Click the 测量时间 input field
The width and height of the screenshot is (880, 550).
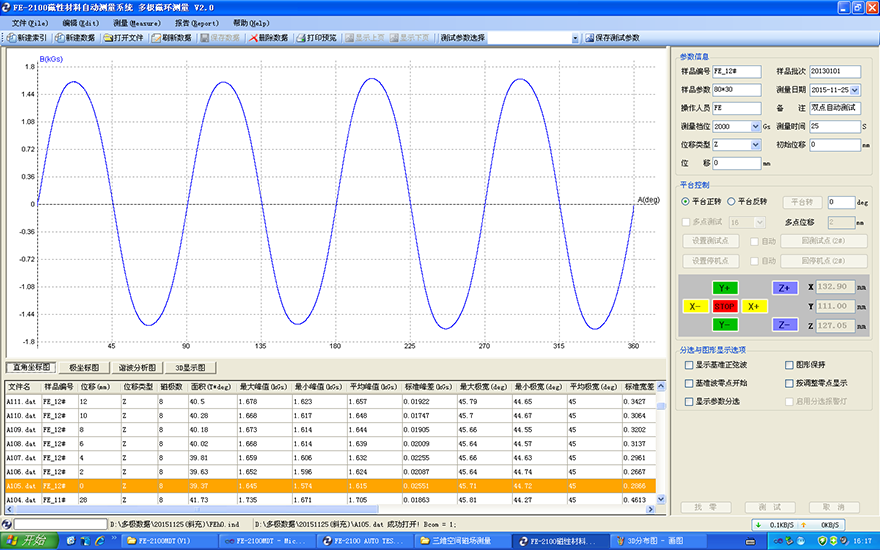click(x=835, y=127)
